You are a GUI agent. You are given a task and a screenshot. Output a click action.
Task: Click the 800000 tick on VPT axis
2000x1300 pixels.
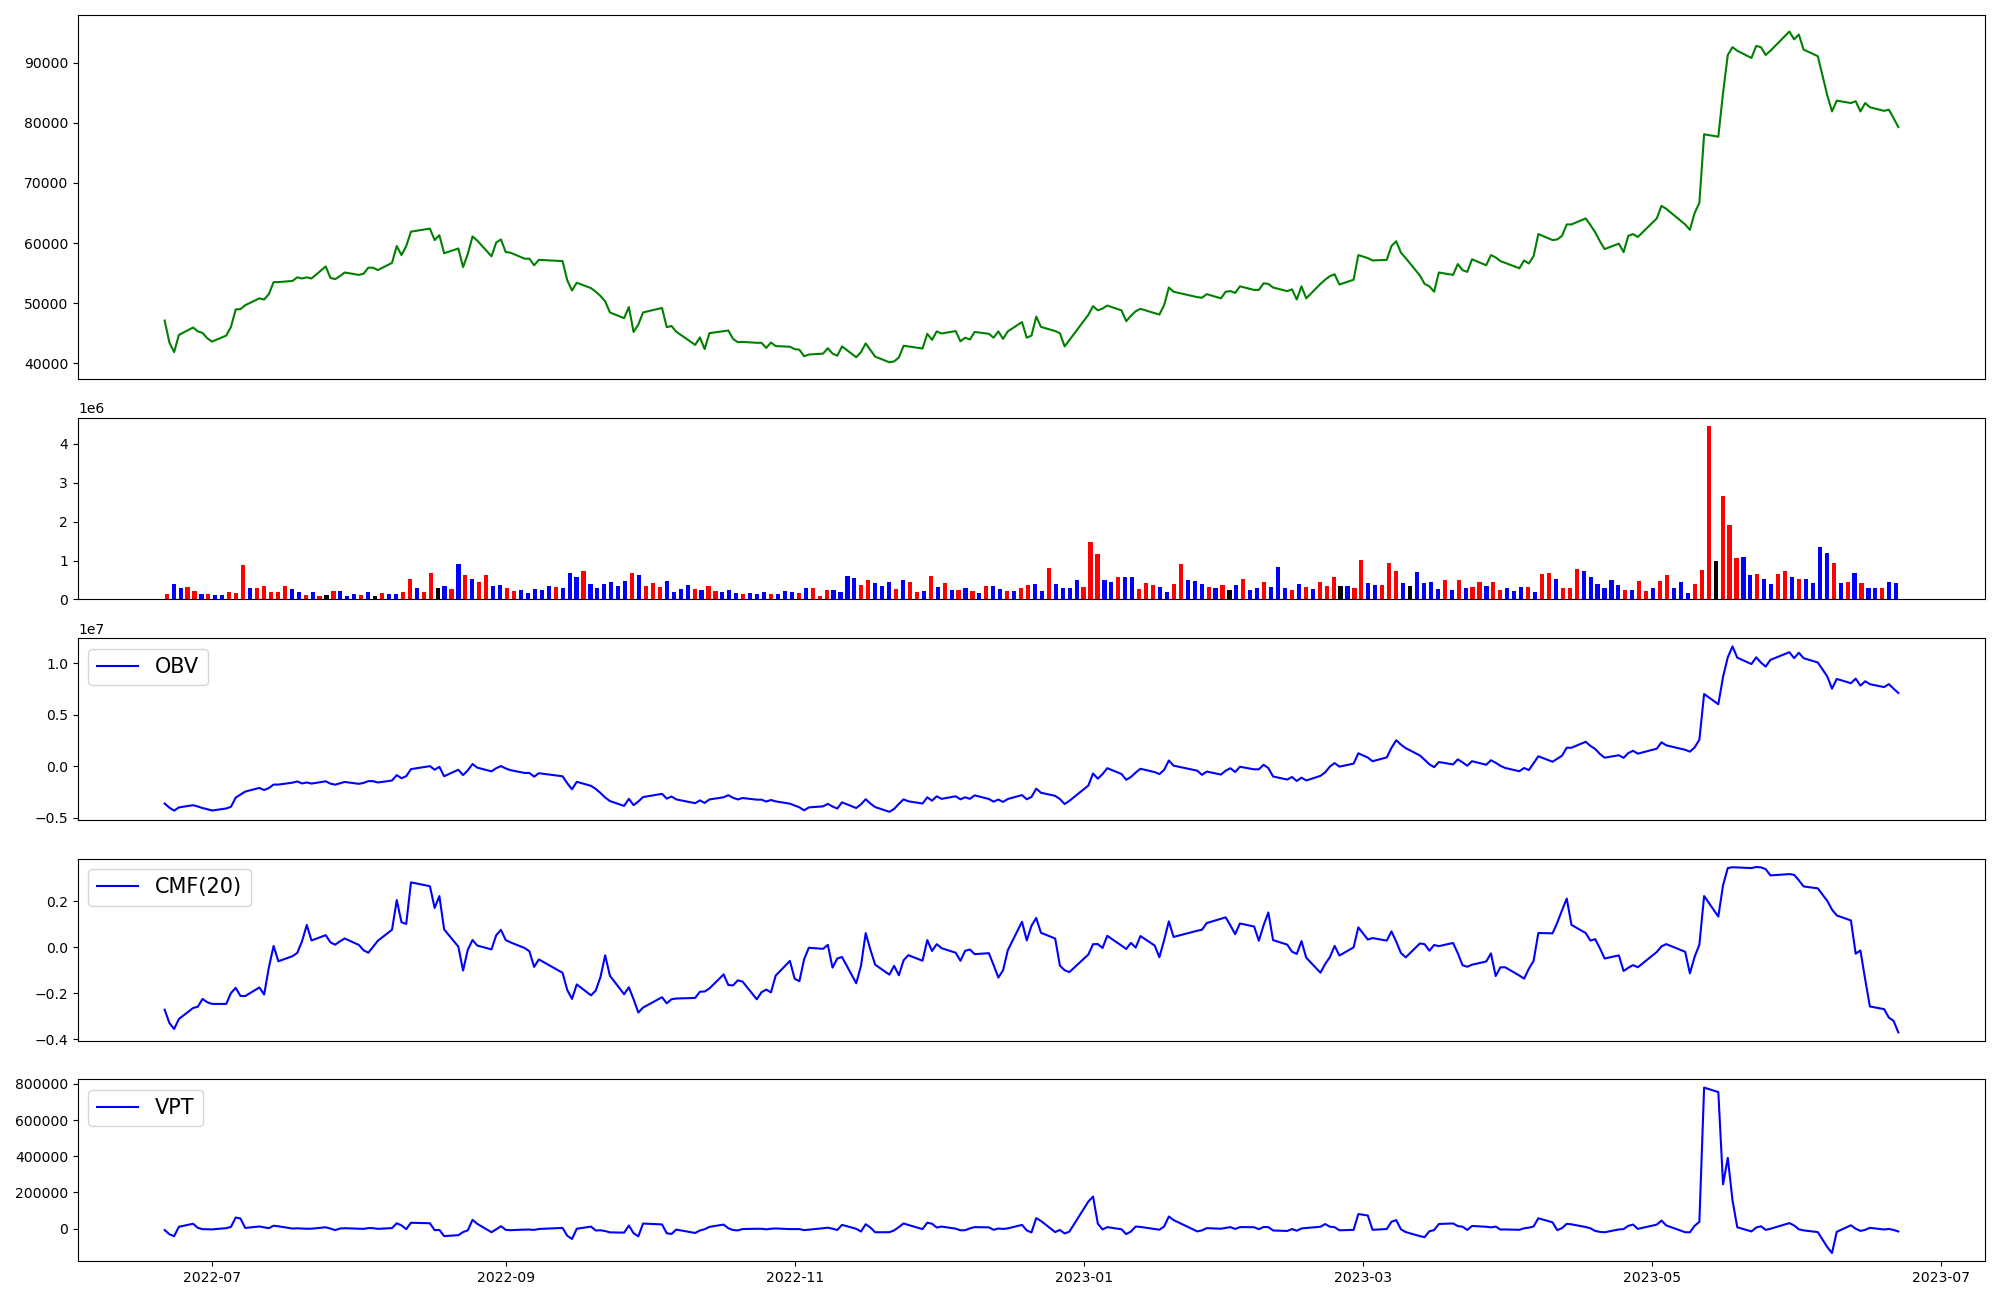pos(42,1085)
